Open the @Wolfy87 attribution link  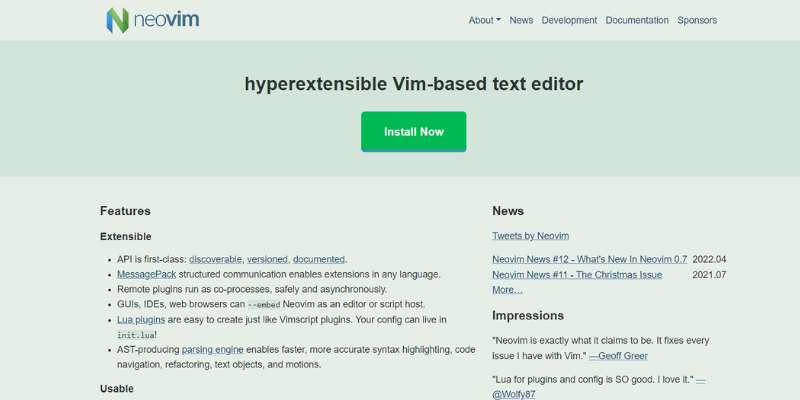coord(514,394)
